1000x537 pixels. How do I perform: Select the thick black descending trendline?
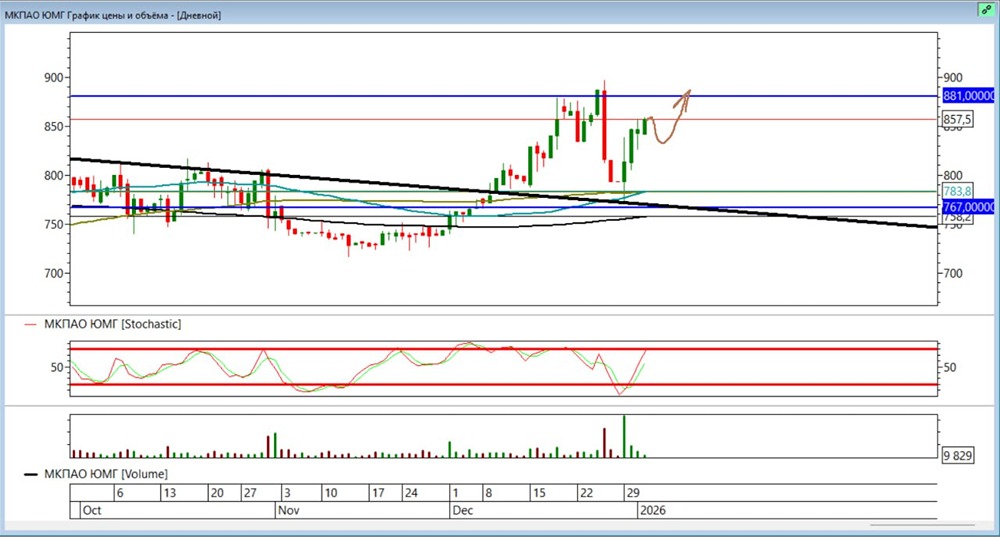[300, 175]
